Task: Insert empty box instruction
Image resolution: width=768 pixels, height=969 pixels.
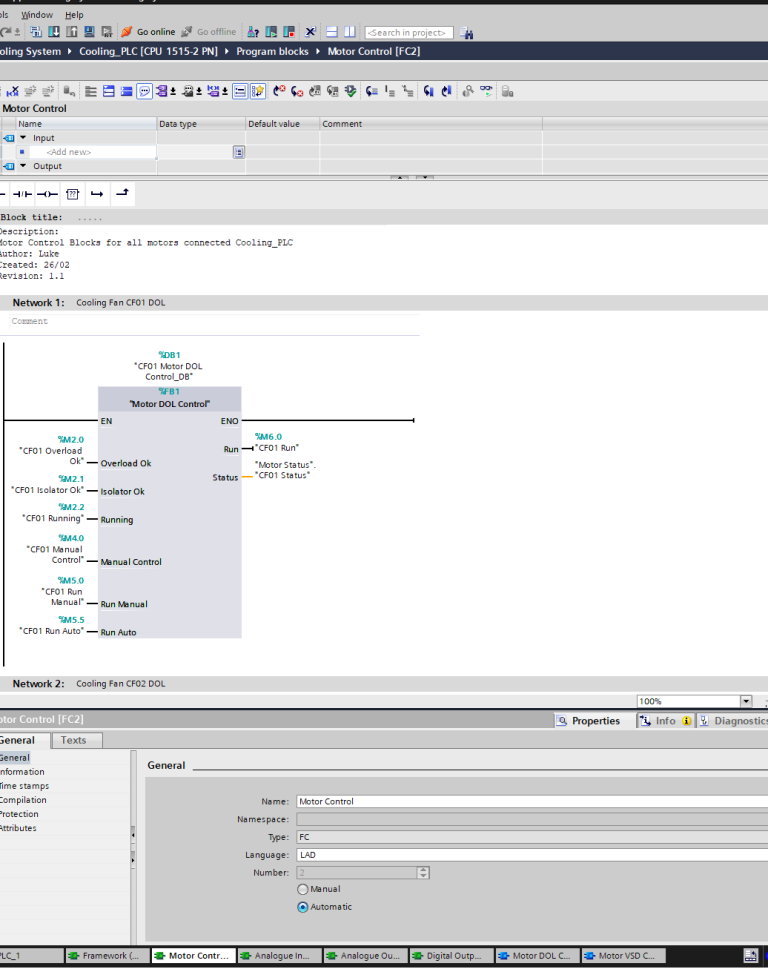Action: point(72,194)
